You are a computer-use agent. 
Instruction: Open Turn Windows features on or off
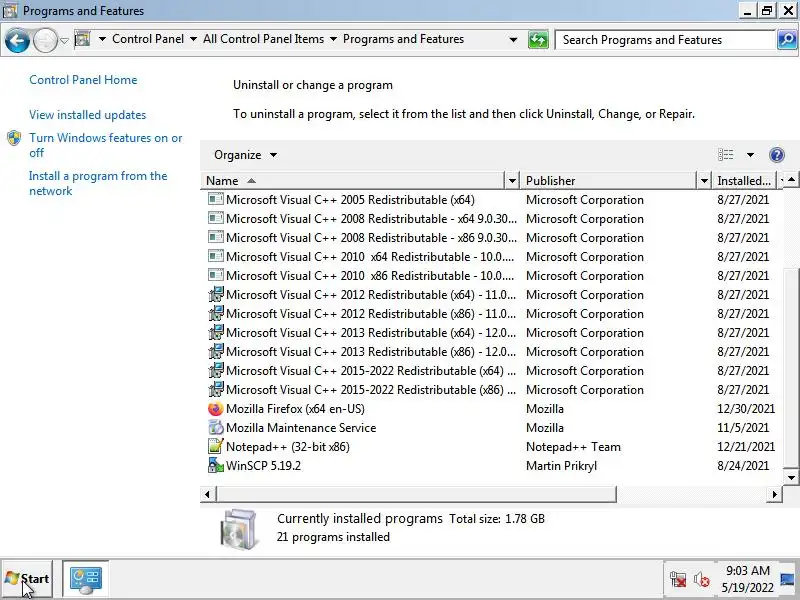106,145
